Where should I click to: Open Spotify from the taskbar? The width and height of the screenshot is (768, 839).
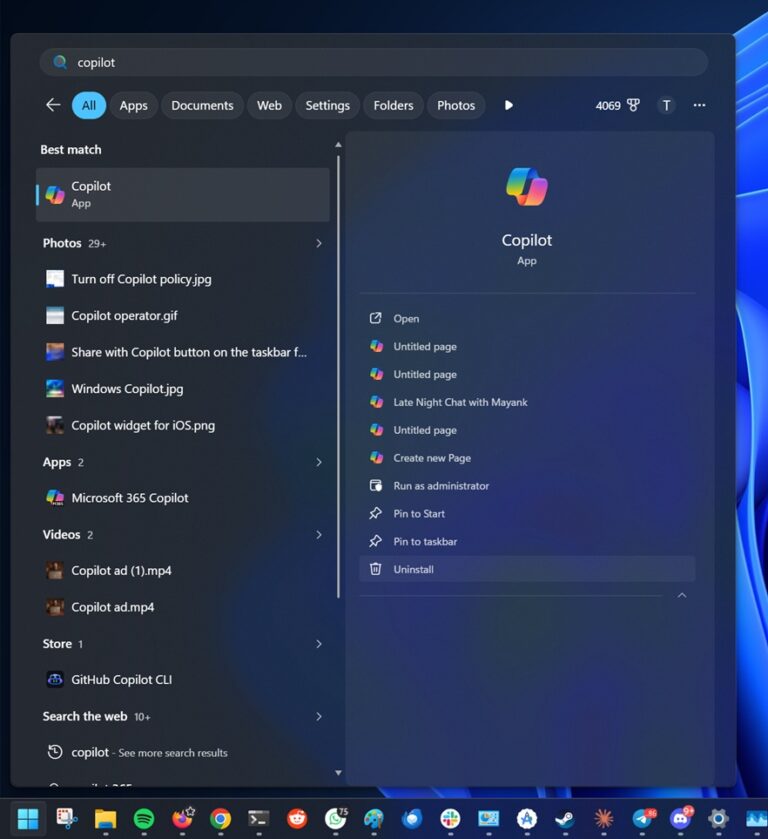[x=144, y=819]
